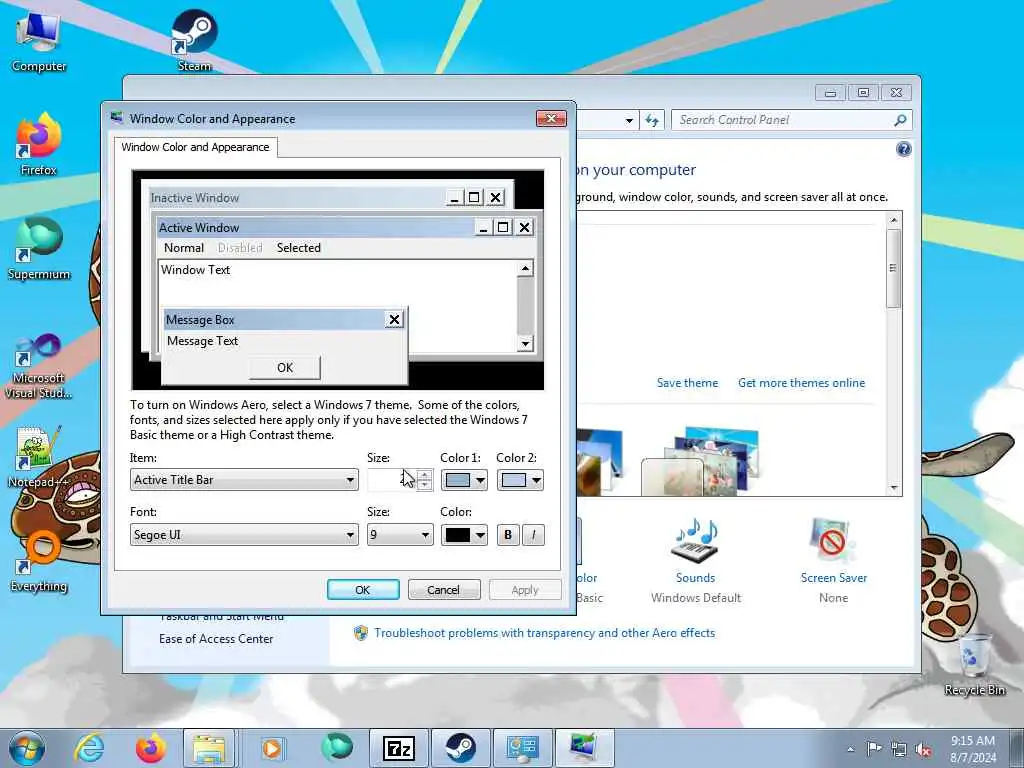Click the themes list scroll up arrow
This screenshot has height=768, width=1024.
pos(894,220)
